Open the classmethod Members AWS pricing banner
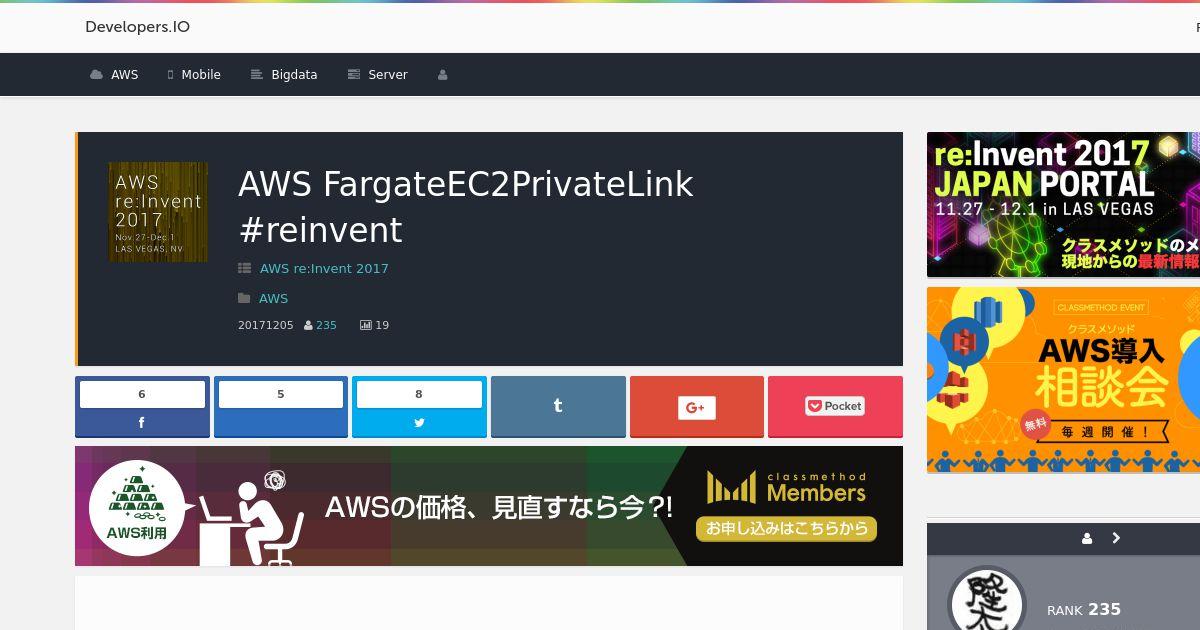1200x630 pixels. coord(489,506)
